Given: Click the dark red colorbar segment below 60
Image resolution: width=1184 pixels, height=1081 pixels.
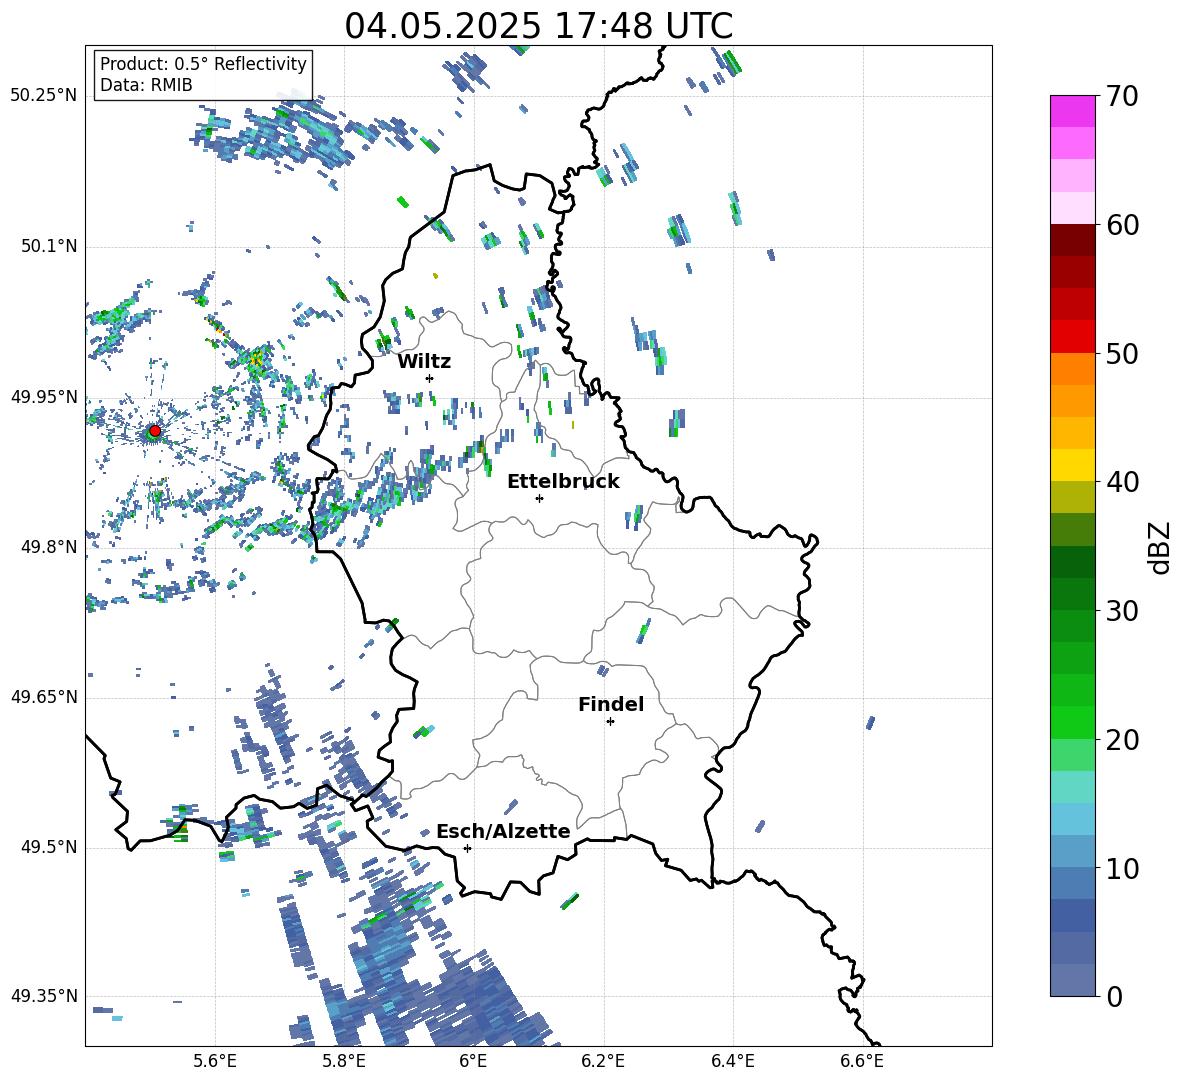Looking at the screenshot, I should [1073, 240].
